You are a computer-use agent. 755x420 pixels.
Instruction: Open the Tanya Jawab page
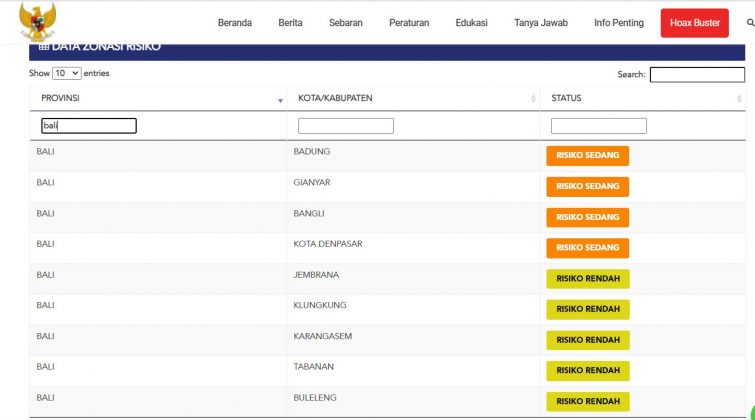(540, 23)
